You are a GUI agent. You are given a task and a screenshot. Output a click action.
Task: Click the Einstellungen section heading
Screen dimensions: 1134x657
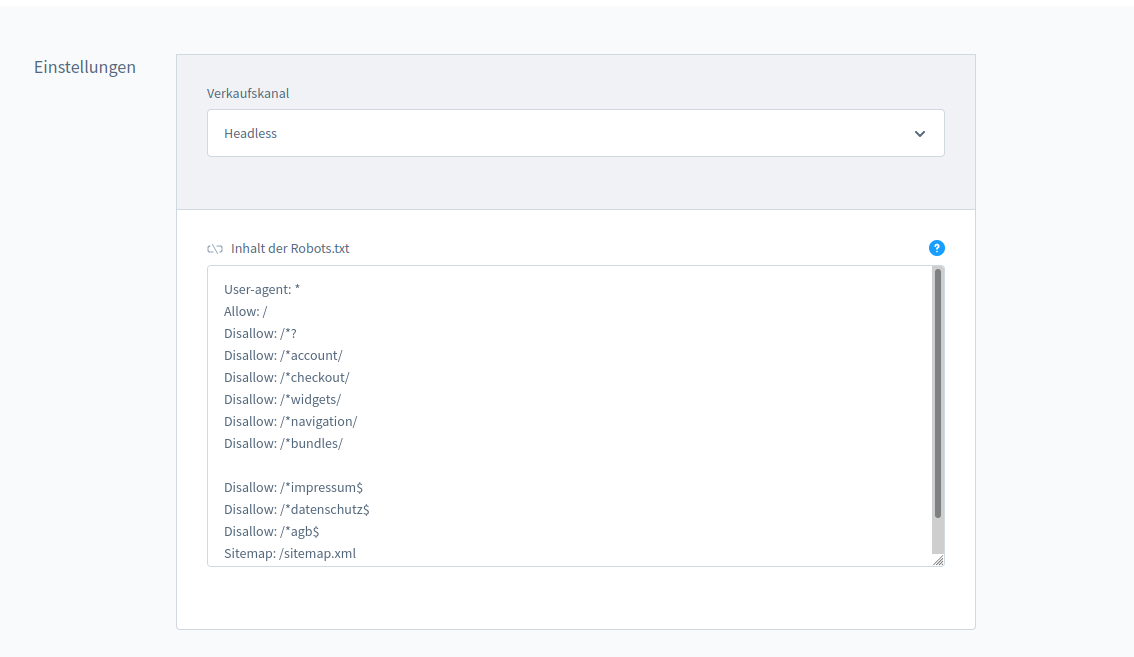coord(85,68)
